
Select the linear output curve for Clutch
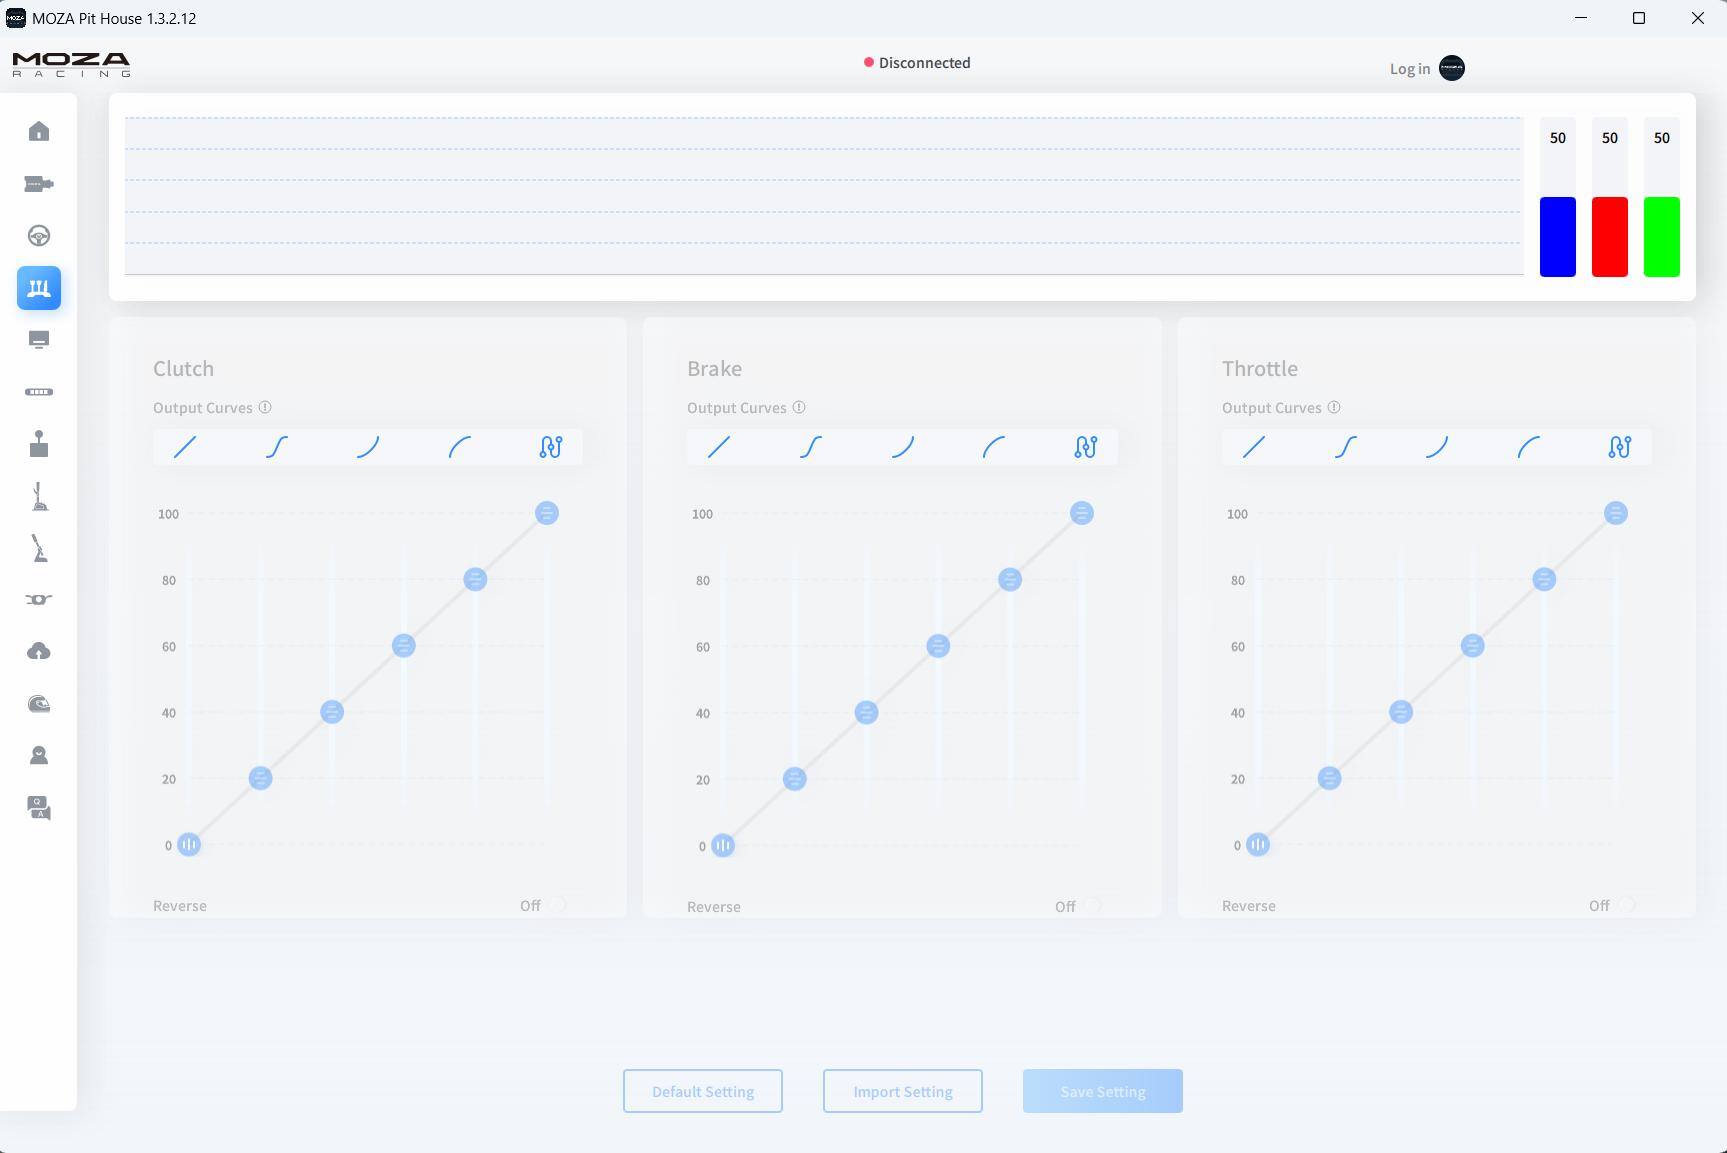[x=185, y=447]
